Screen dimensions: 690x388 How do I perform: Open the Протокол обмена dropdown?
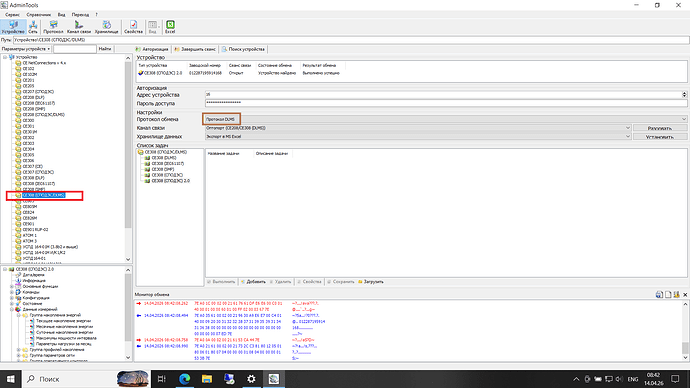click(446, 119)
